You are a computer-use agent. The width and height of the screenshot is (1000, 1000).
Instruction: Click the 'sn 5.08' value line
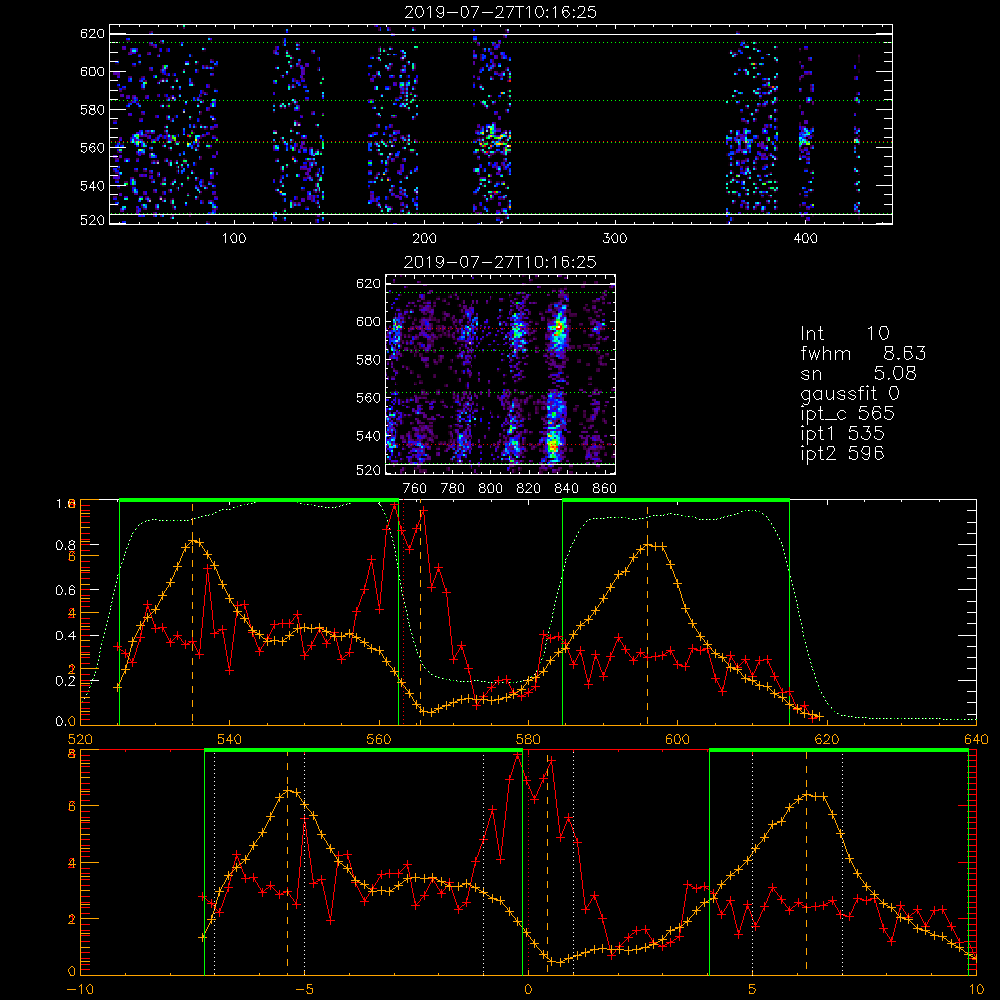(x=858, y=373)
